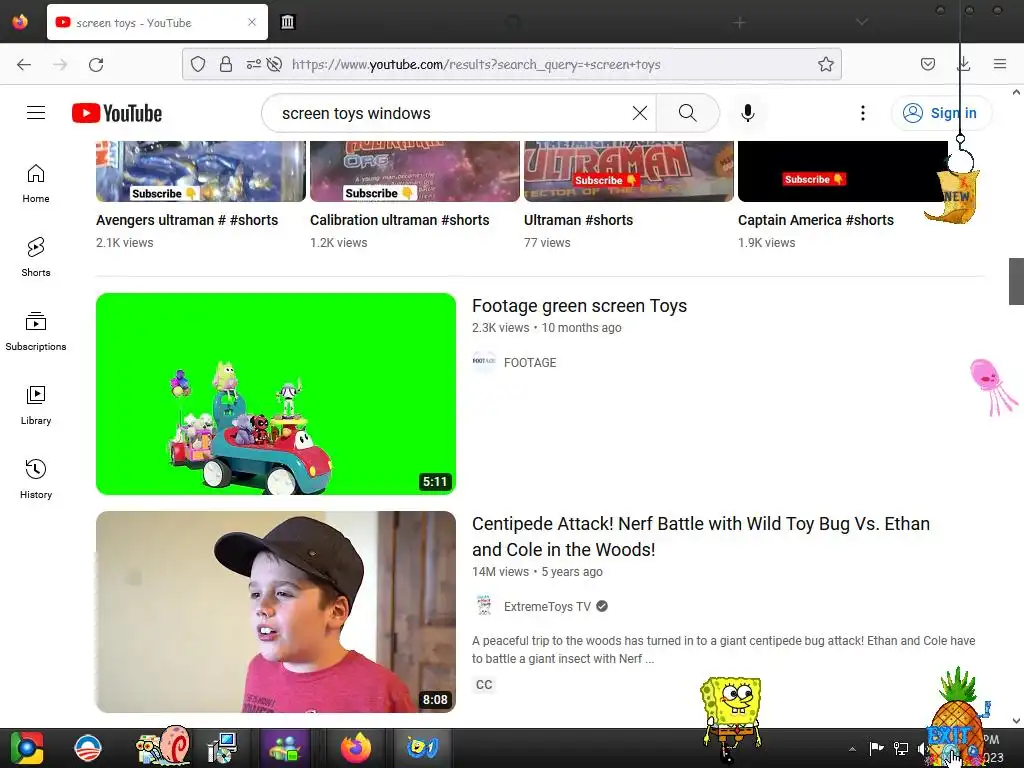The width and height of the screenshot is (1024, 768).
Task: Play the Centipede Attack video thumbnail
Action: point(276,612)
